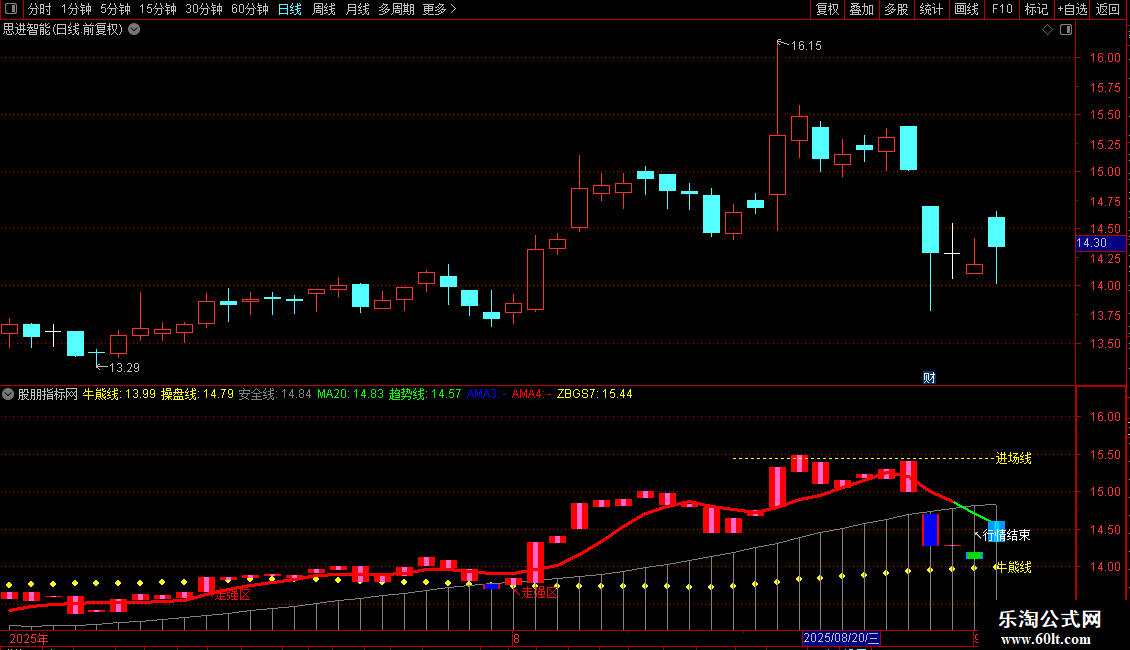This screenshot has width=1130, height=650.
Task: Click 趋势线: 14.57 value
Action: pyautogui.click(x=425, y=394)
